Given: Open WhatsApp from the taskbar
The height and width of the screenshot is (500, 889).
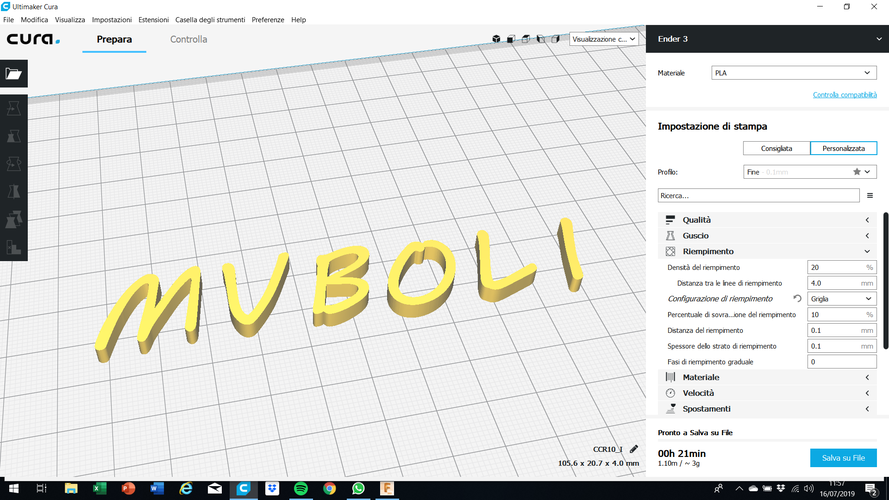Looking at the screenshot, I should (x=358, y=488).
